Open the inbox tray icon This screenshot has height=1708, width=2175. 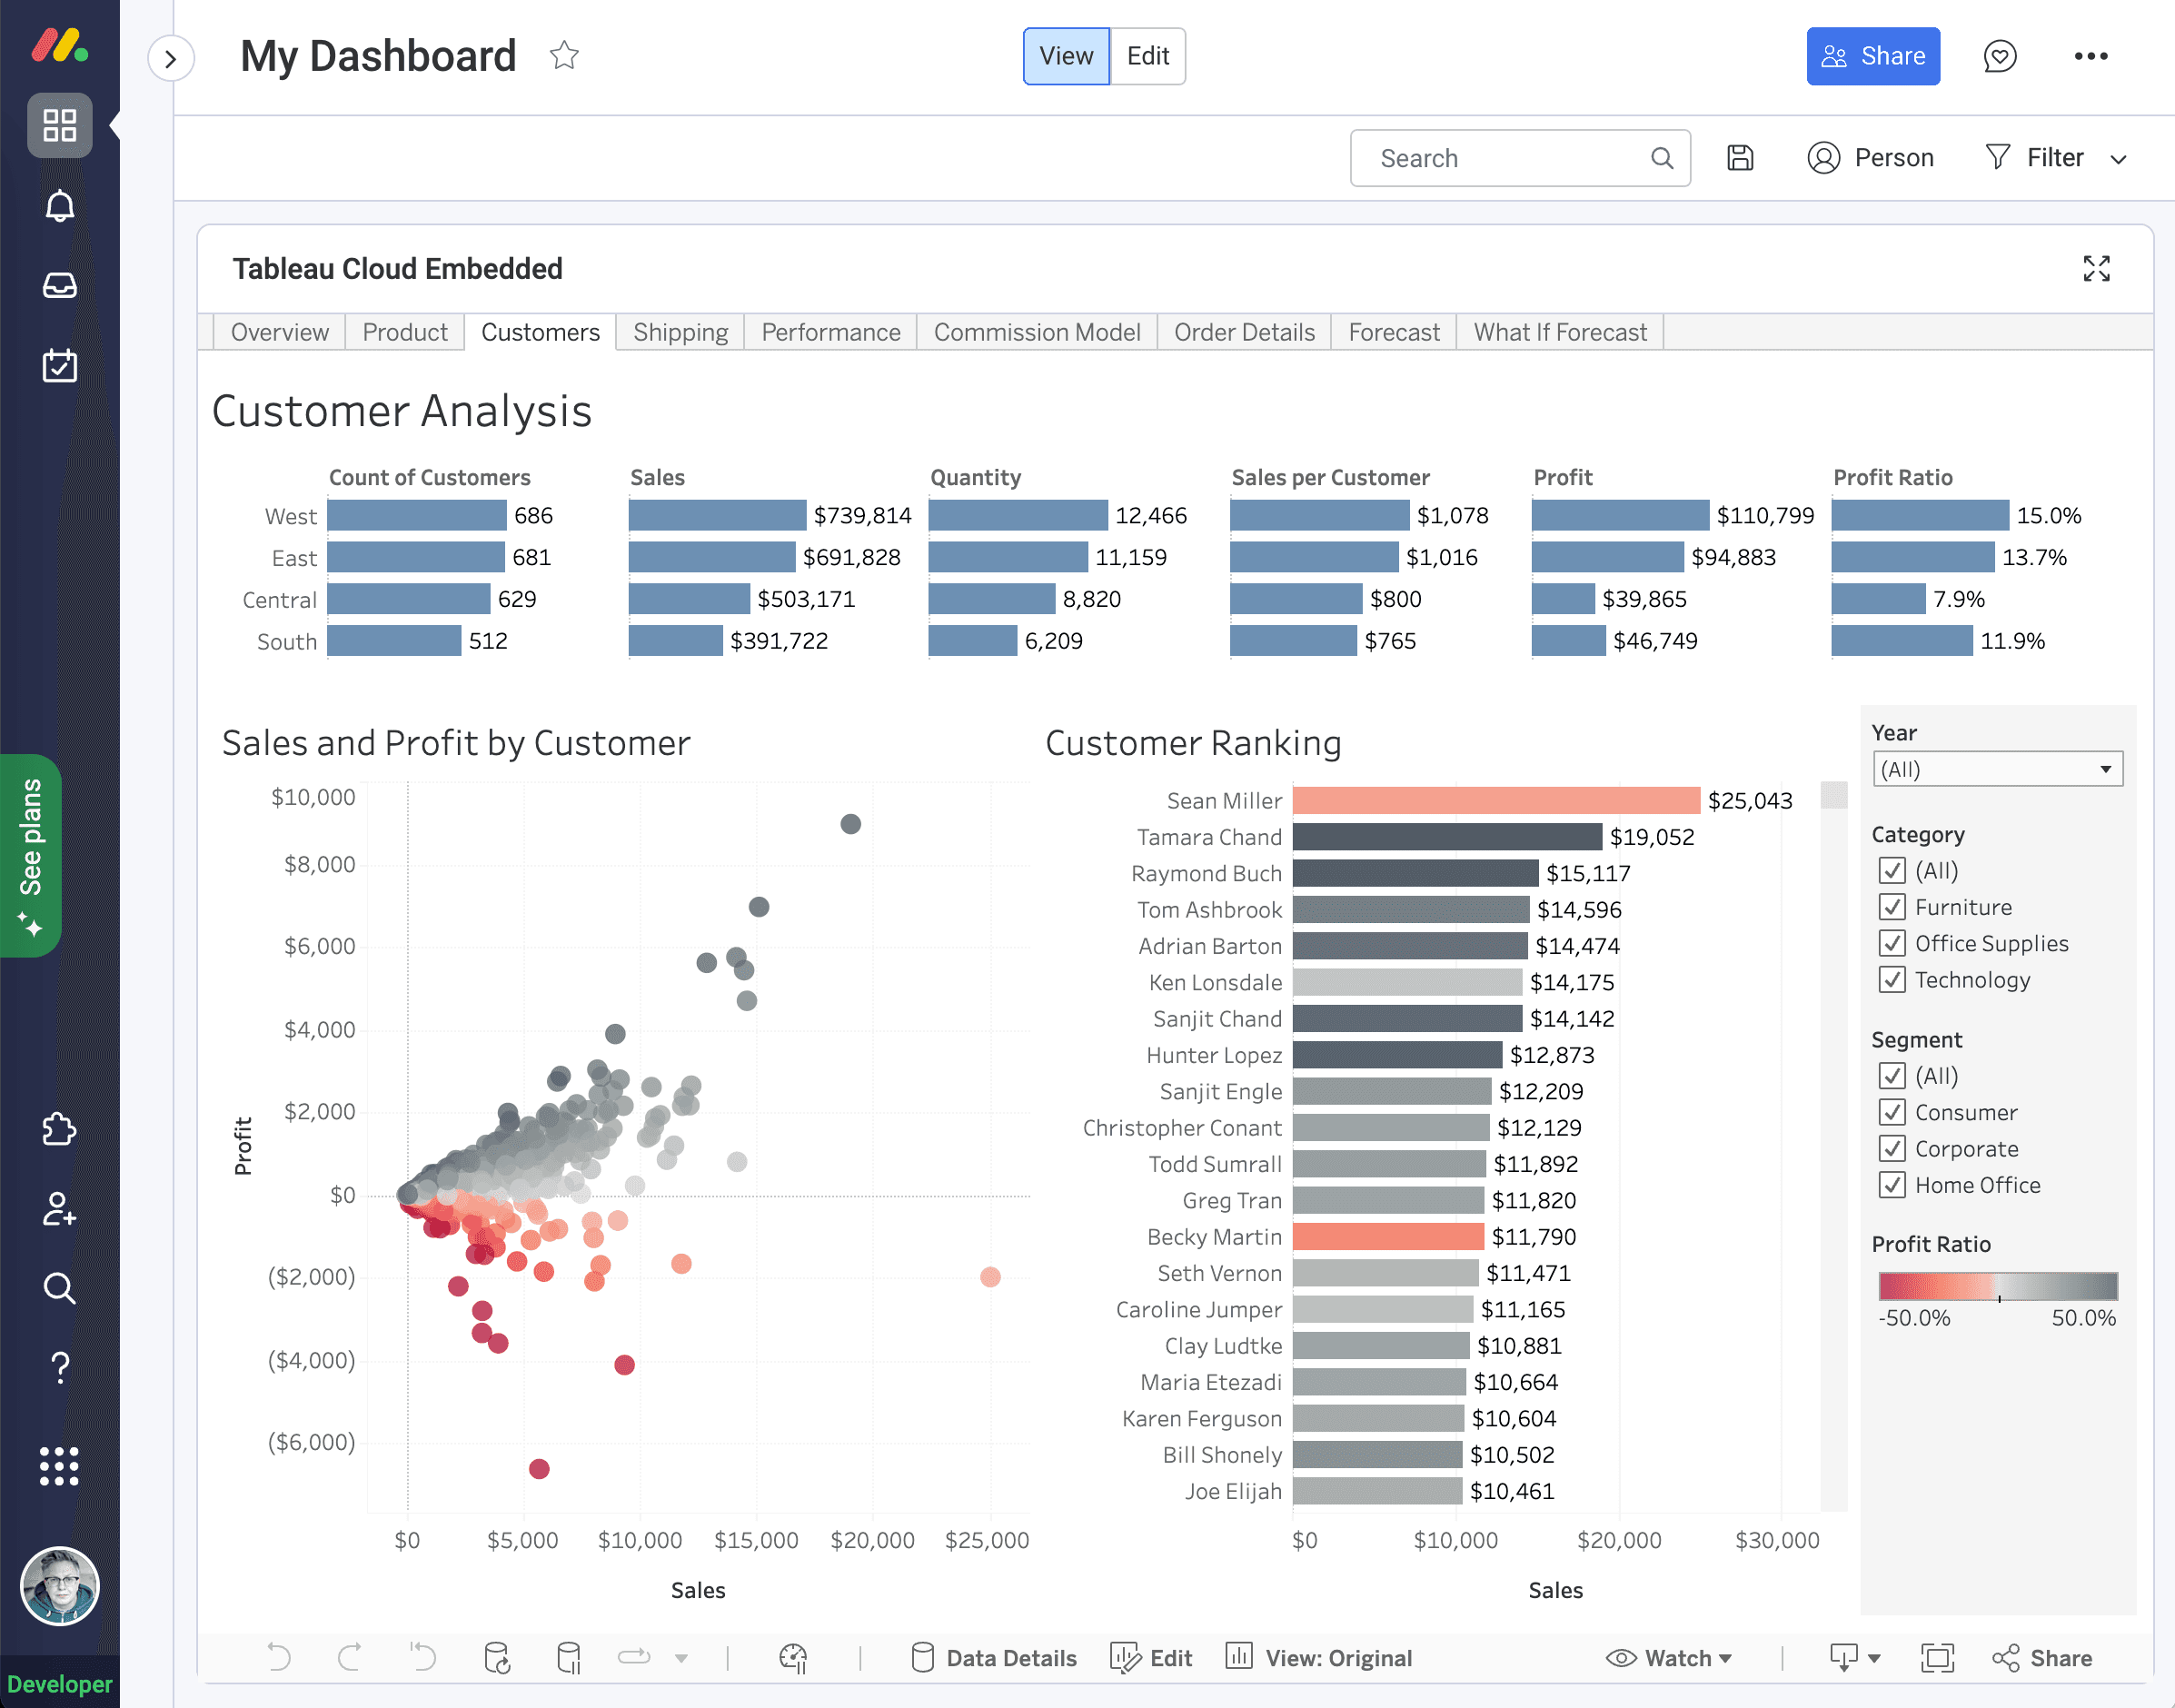click(x=59, y=286)
